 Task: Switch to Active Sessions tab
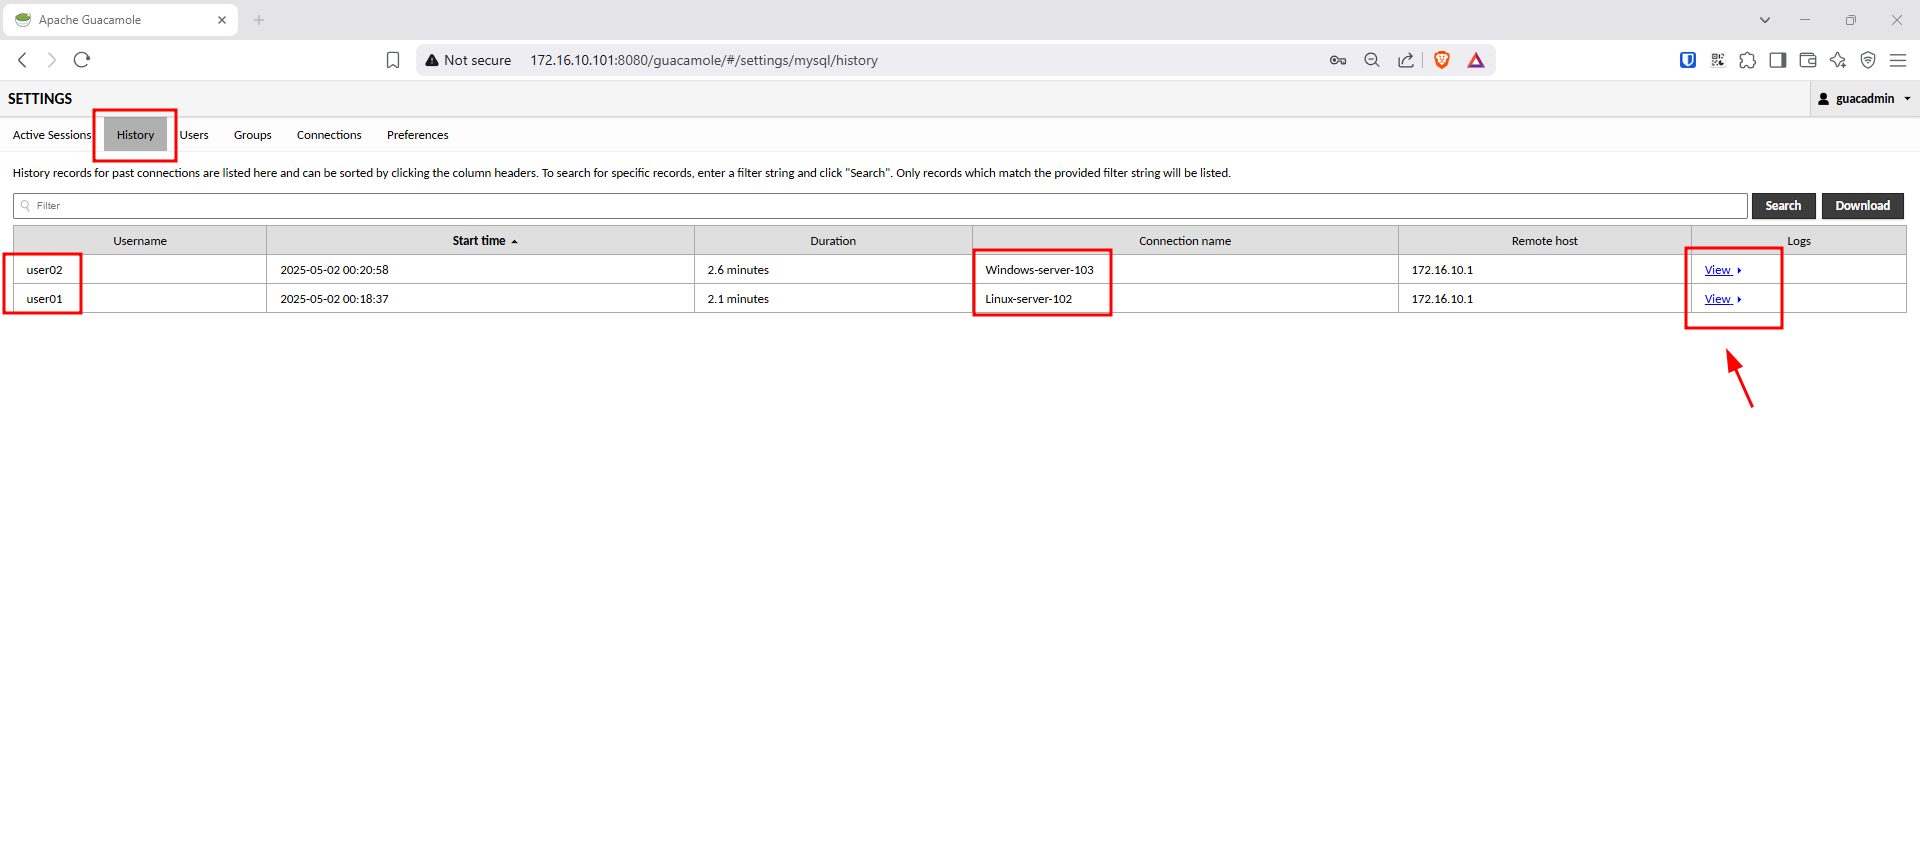coord(52,135)
